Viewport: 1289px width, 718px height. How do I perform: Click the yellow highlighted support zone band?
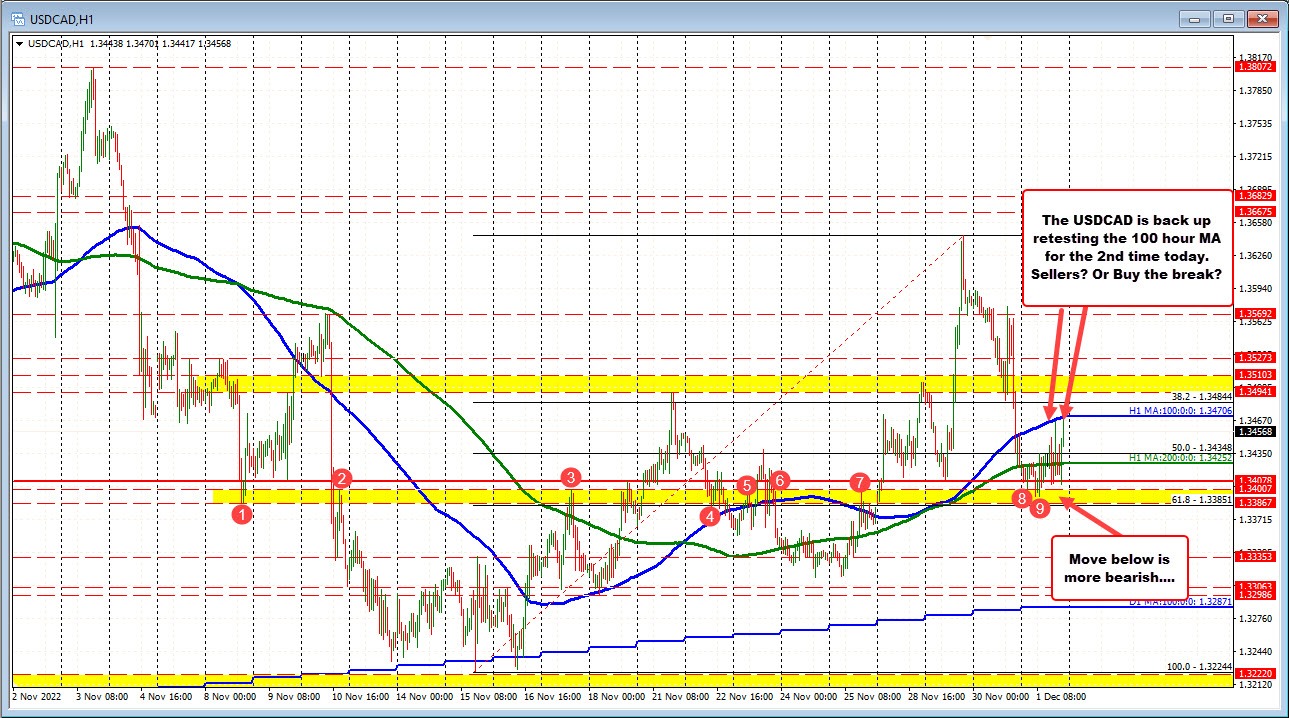(x=600, y=494)
